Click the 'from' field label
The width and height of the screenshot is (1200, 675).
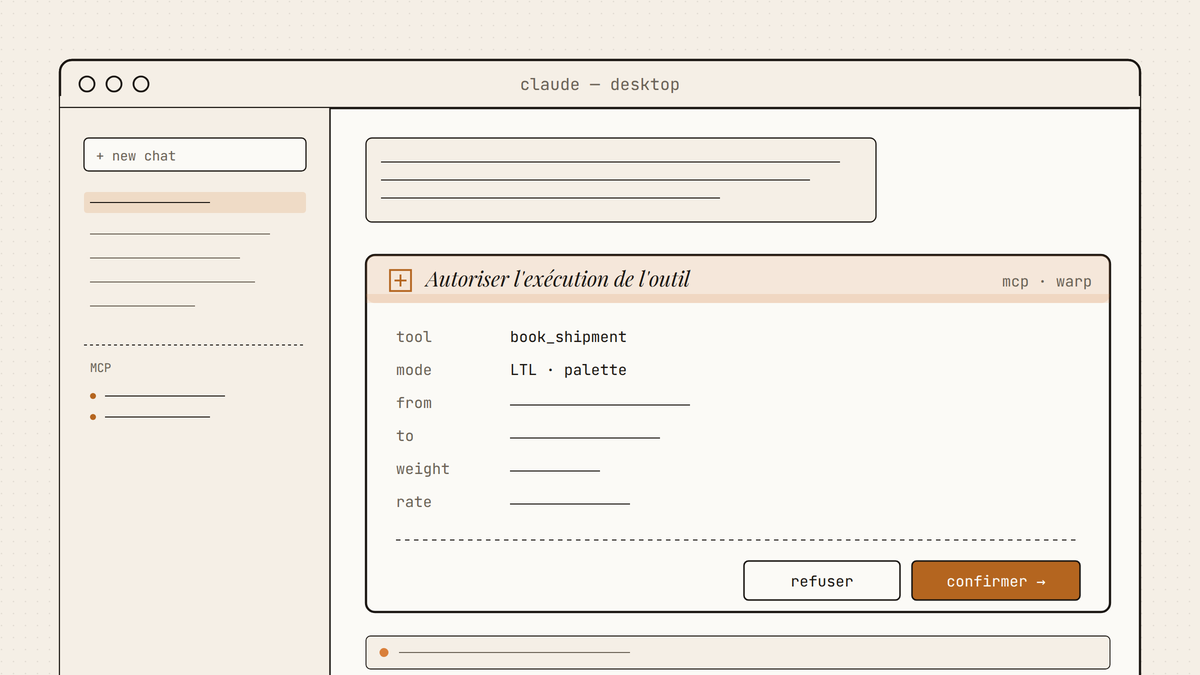[414, 403]
